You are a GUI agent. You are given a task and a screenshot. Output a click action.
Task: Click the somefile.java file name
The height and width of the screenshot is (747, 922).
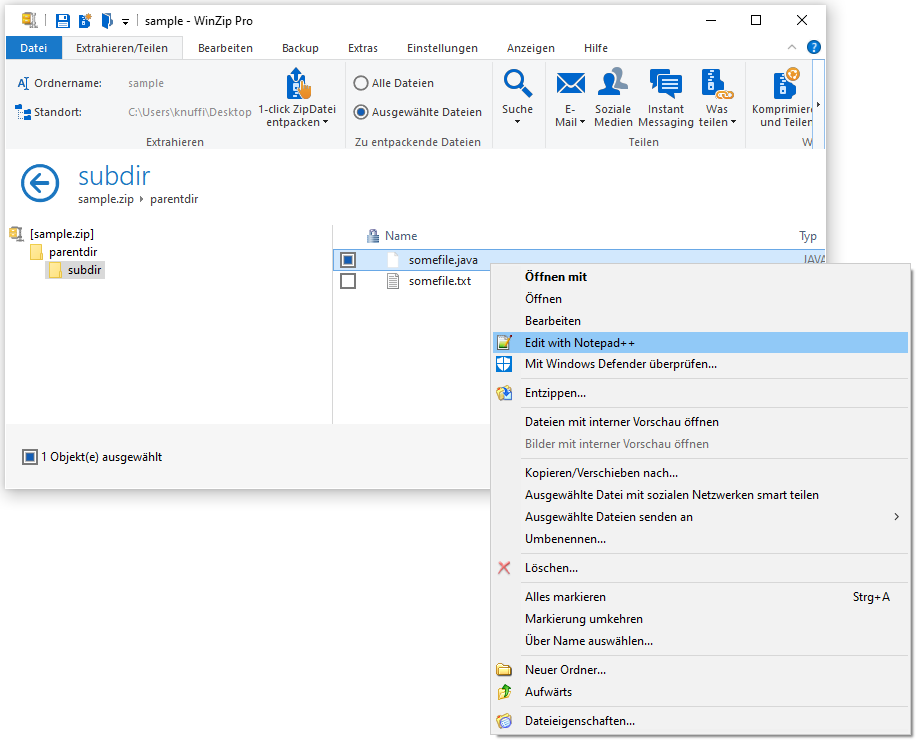(443, 260)
